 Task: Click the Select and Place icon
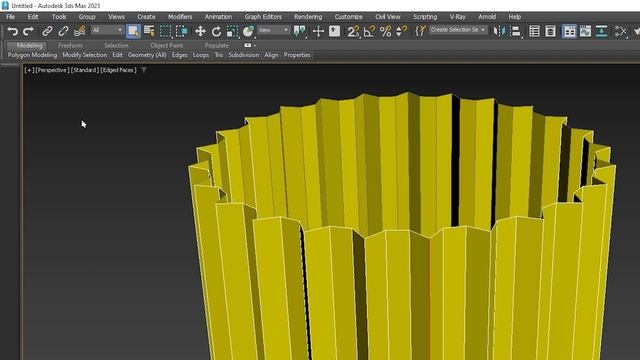click(x=248, y=31)
